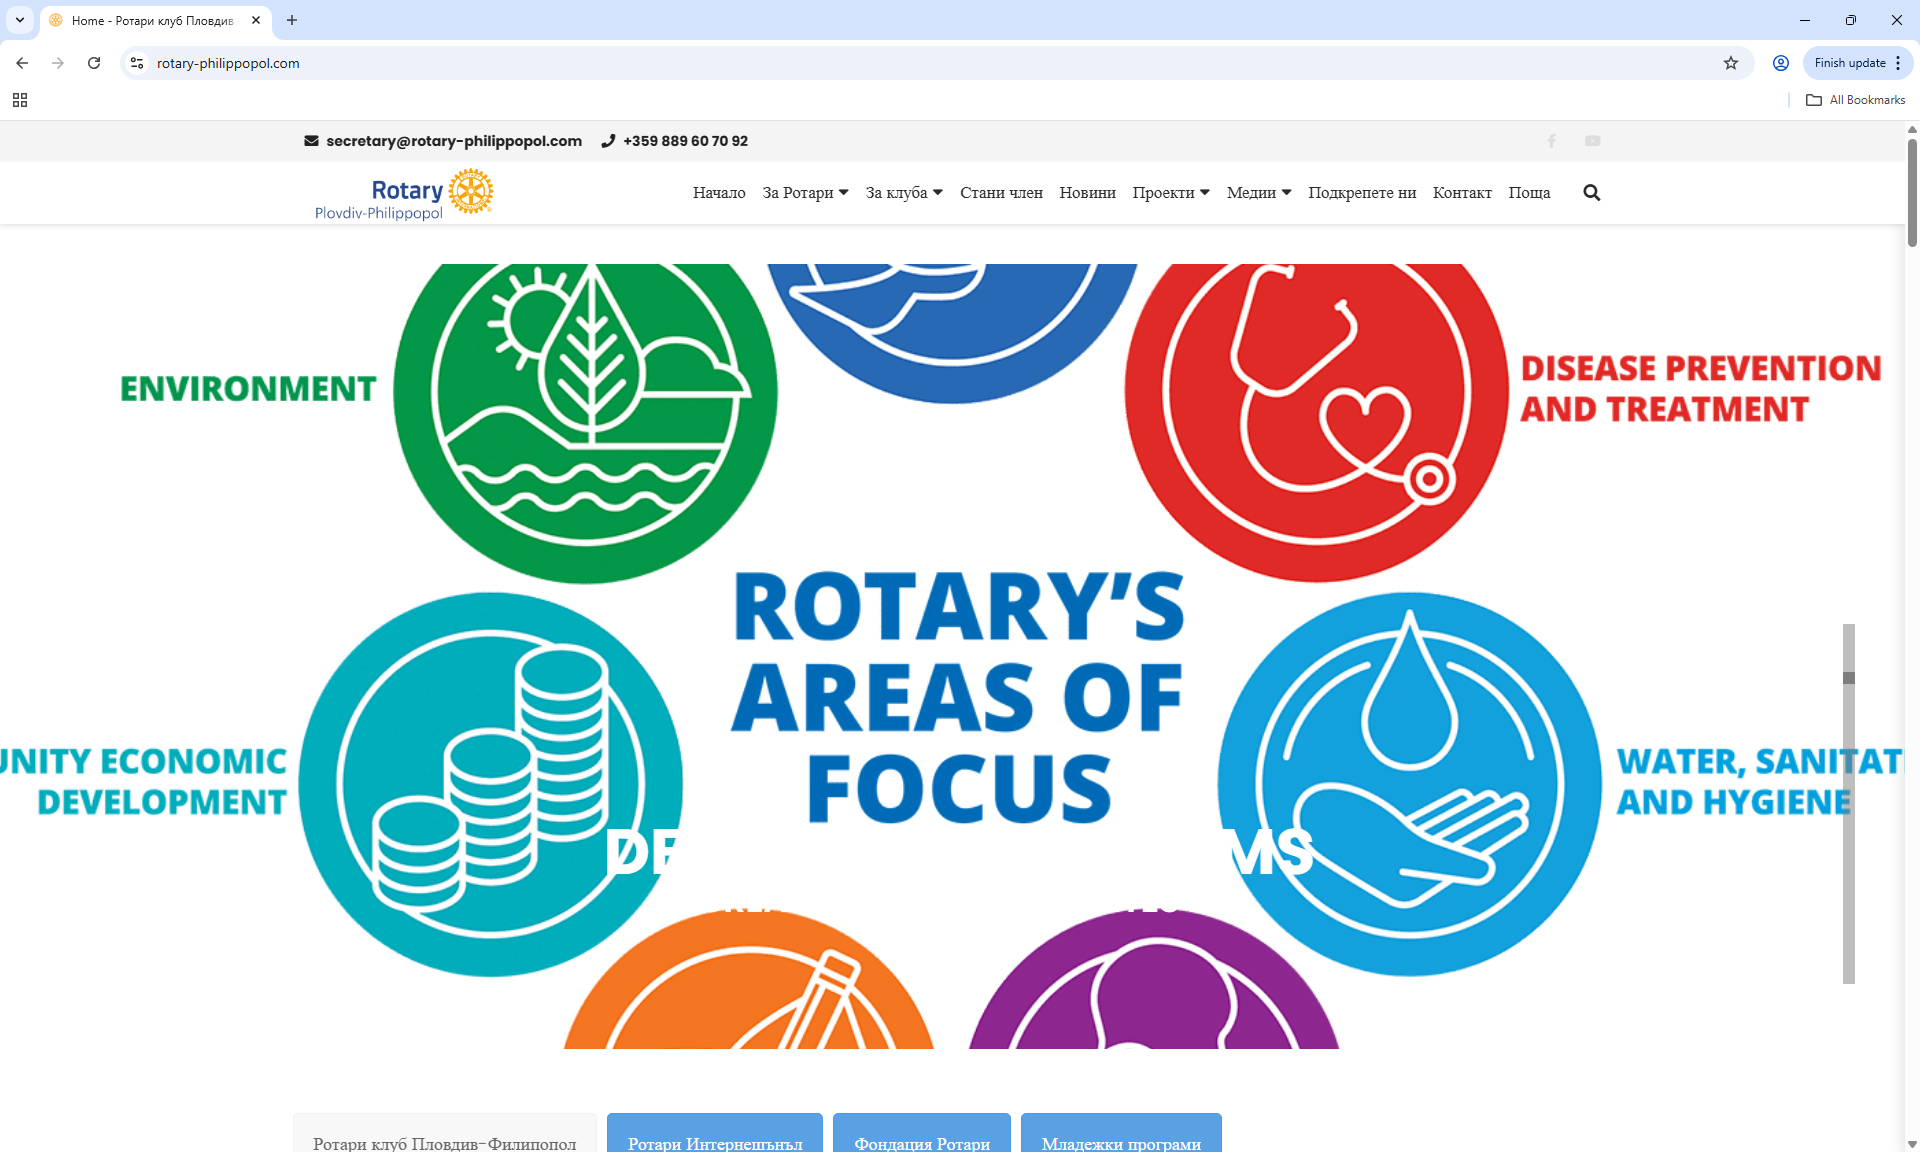Viewport: 1920px width, 1152px height.
Task: Click the phone icon beside the number
Action: pyautogui.click(x=608, y=141)
